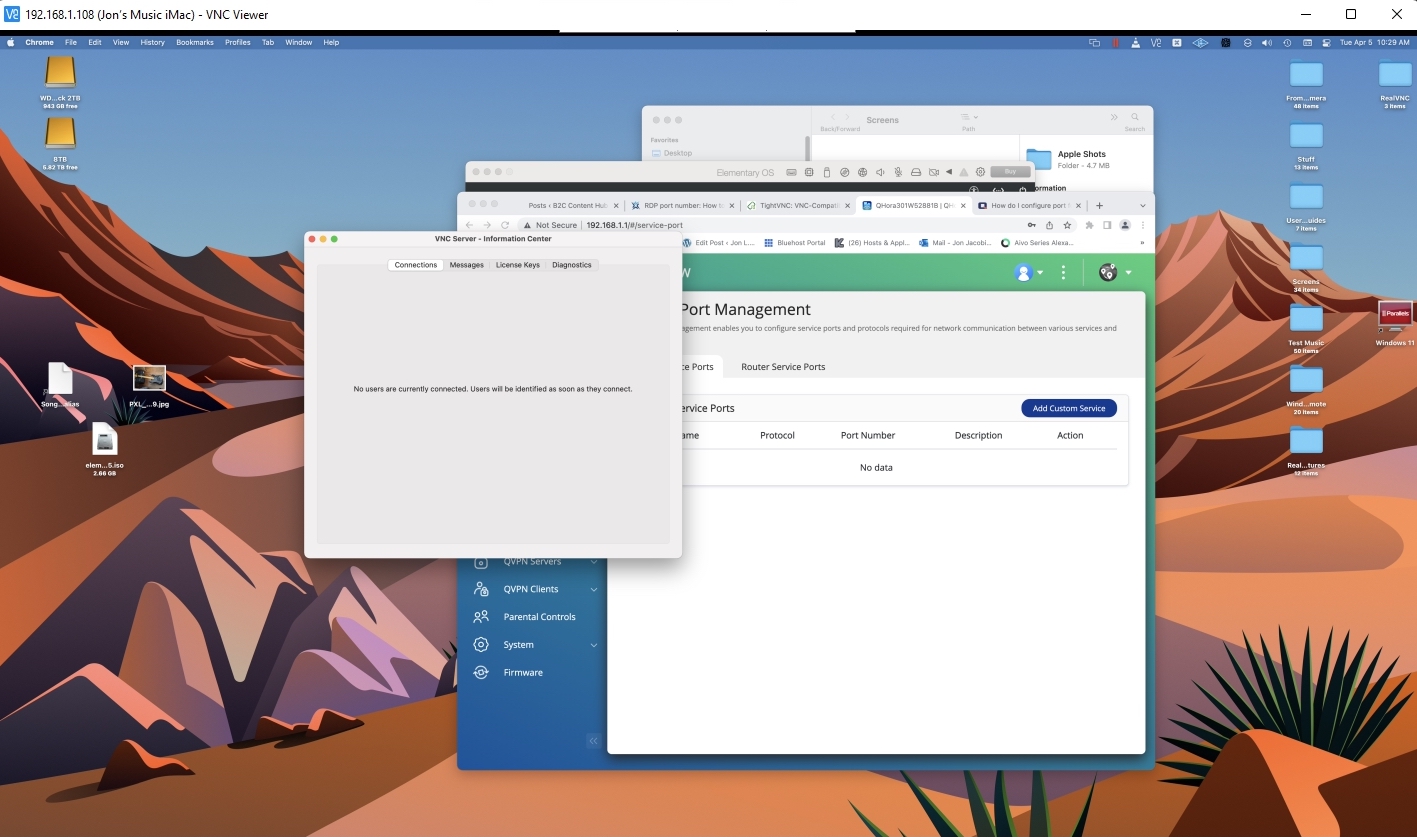This screenshot has height=837, width=1417.
Task: Click the Not Secure site warning
Action: [550, 225]
